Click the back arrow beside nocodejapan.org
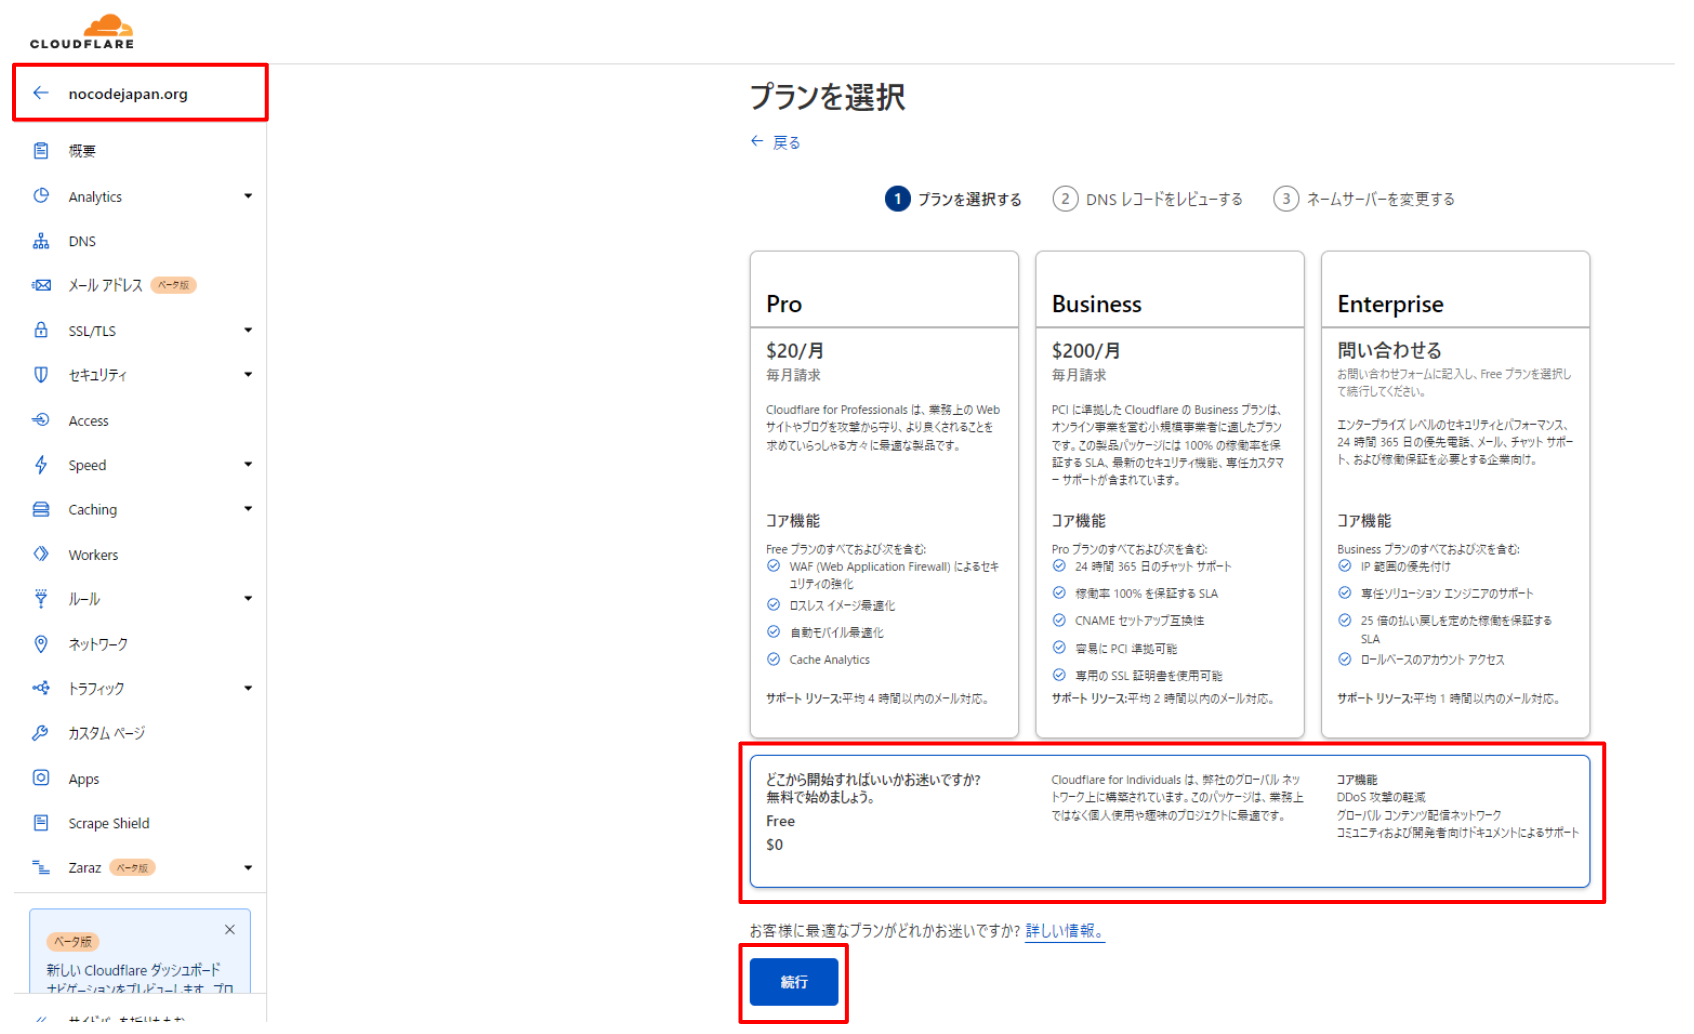 pyautogui.click(x=41, y=93)
